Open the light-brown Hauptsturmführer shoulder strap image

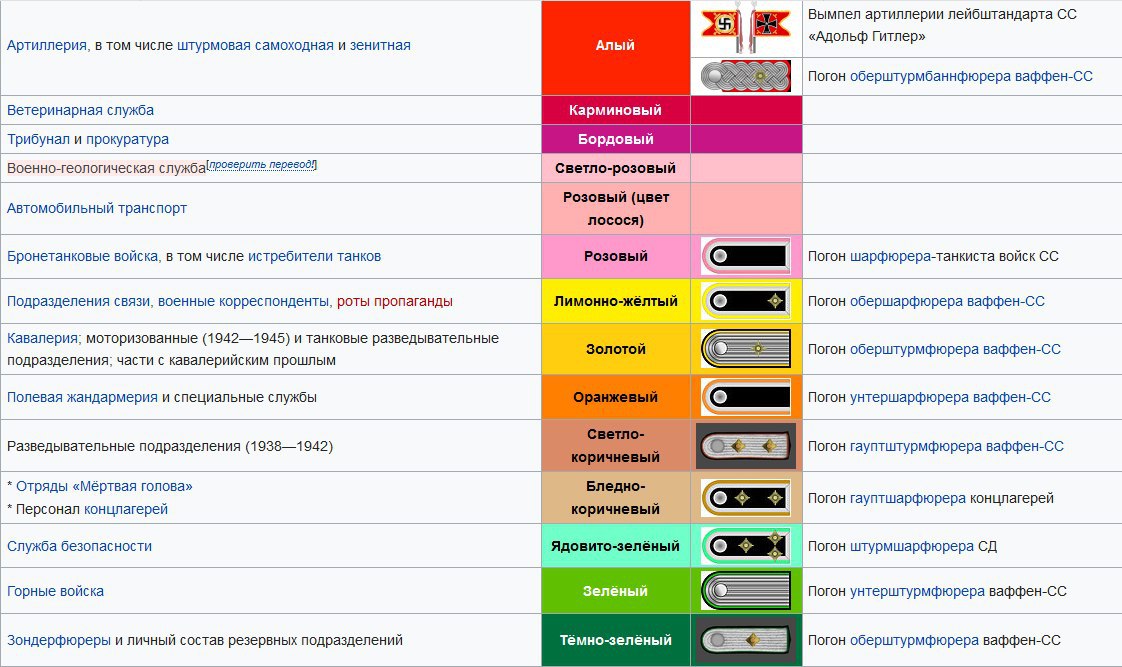coord(746,446)
